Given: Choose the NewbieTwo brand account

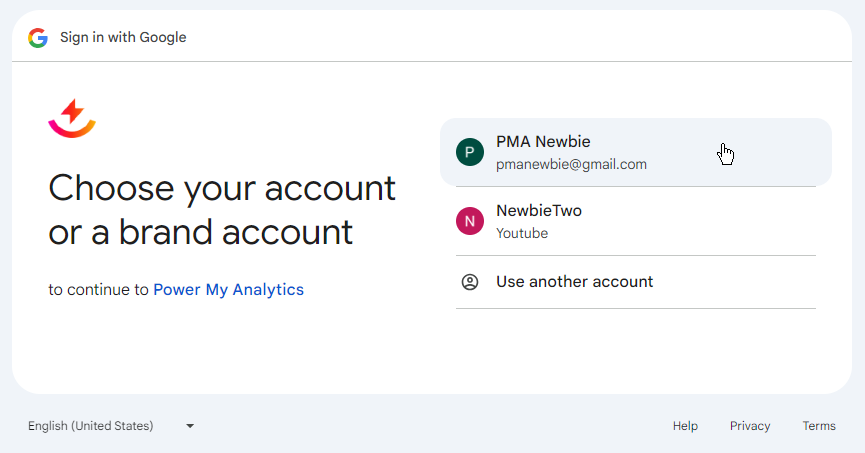Looking at the screenshot, I should 539,211.
